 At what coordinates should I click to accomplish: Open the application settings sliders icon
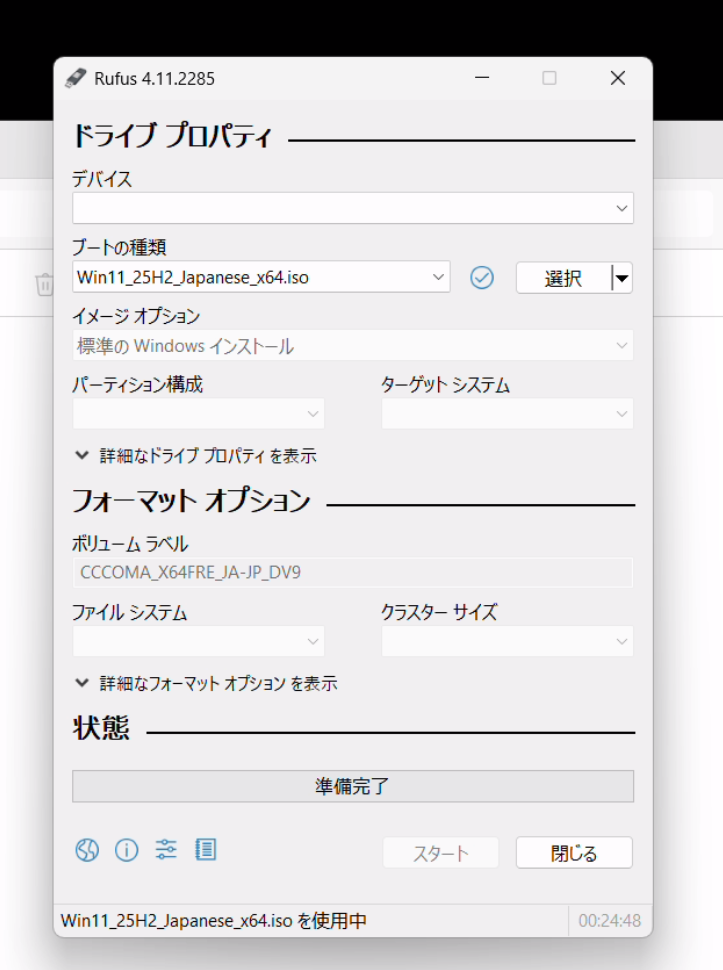point(166,850)
